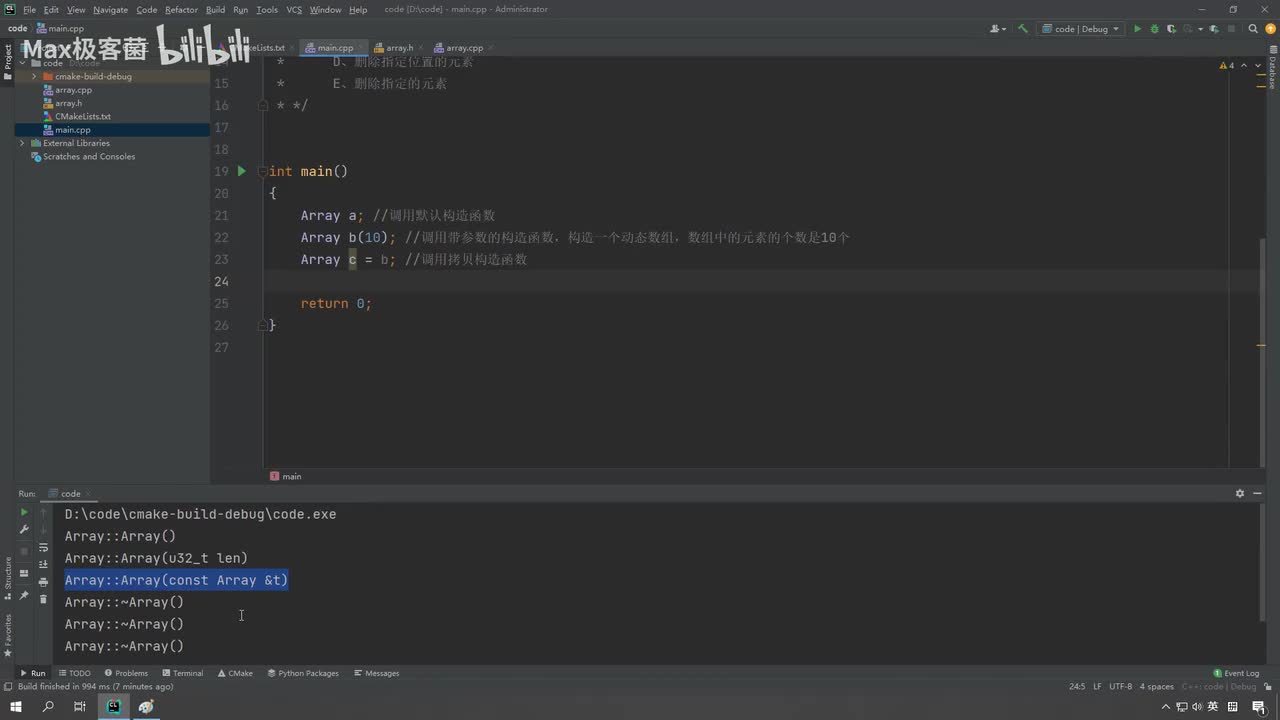Toggle soft-wrap in Run console

click(x=43, y=548)
